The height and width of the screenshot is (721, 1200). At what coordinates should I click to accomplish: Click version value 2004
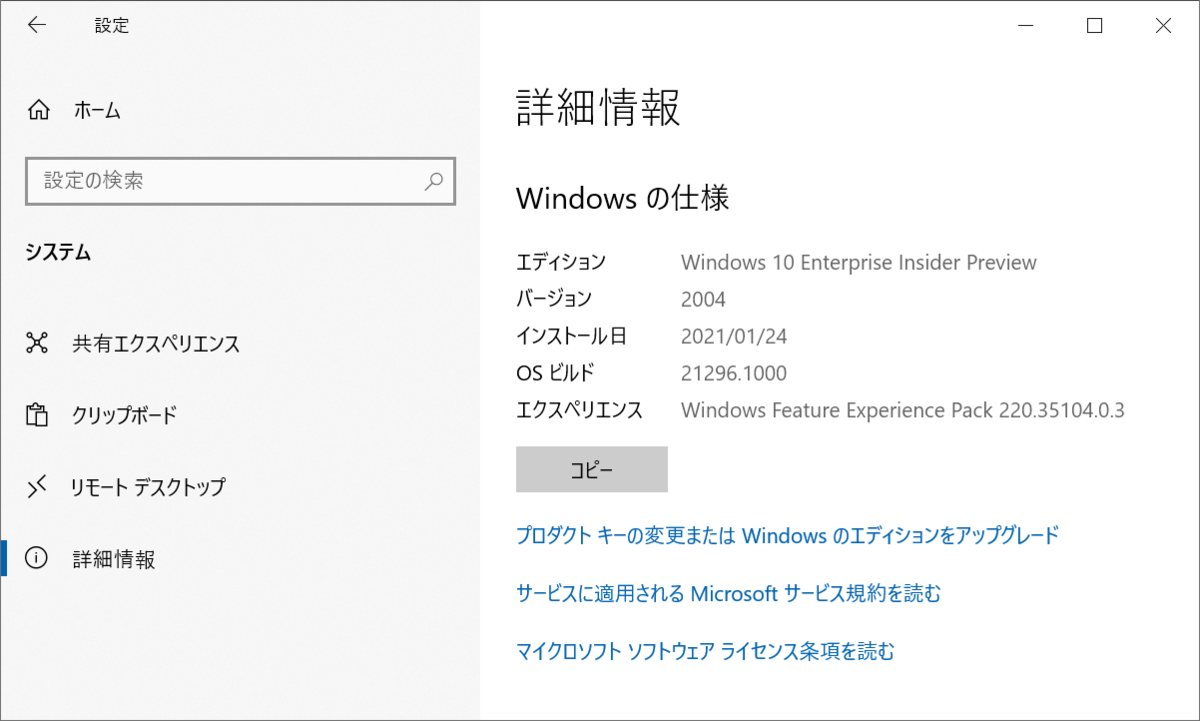703,299
